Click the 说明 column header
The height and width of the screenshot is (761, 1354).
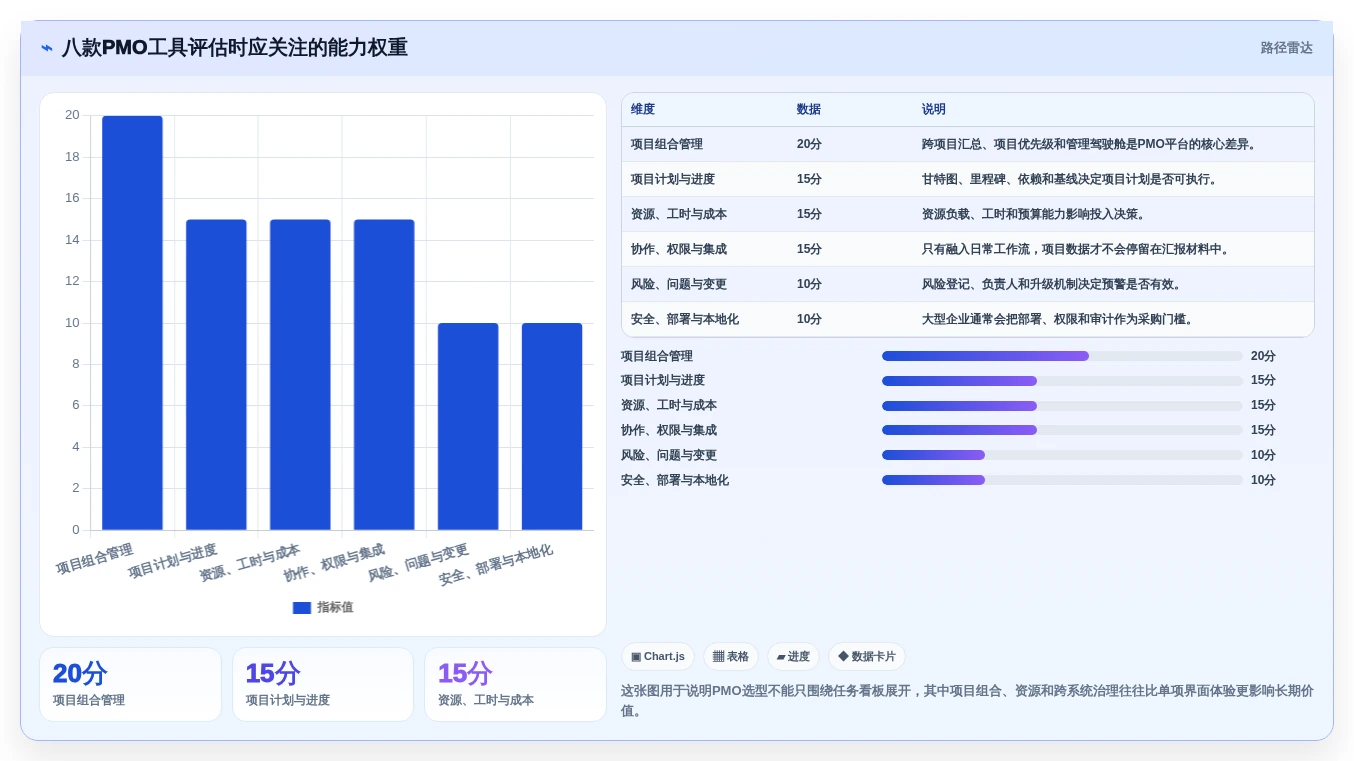click(x=933, y=110)
